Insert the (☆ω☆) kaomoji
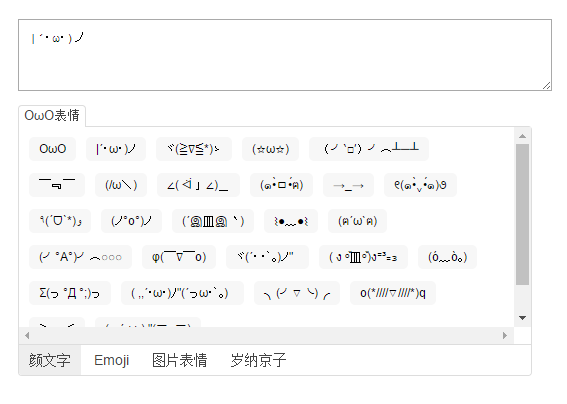Screen dimensions: 567x404 tap(270, 149)
